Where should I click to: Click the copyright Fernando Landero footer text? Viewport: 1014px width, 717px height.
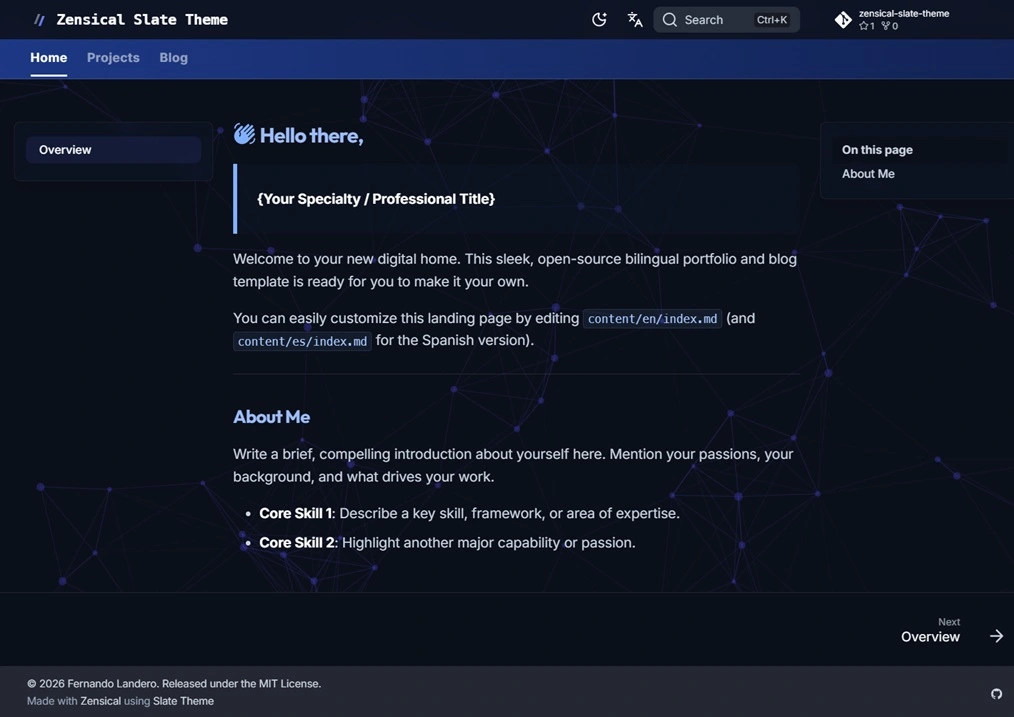coord(174,683)
